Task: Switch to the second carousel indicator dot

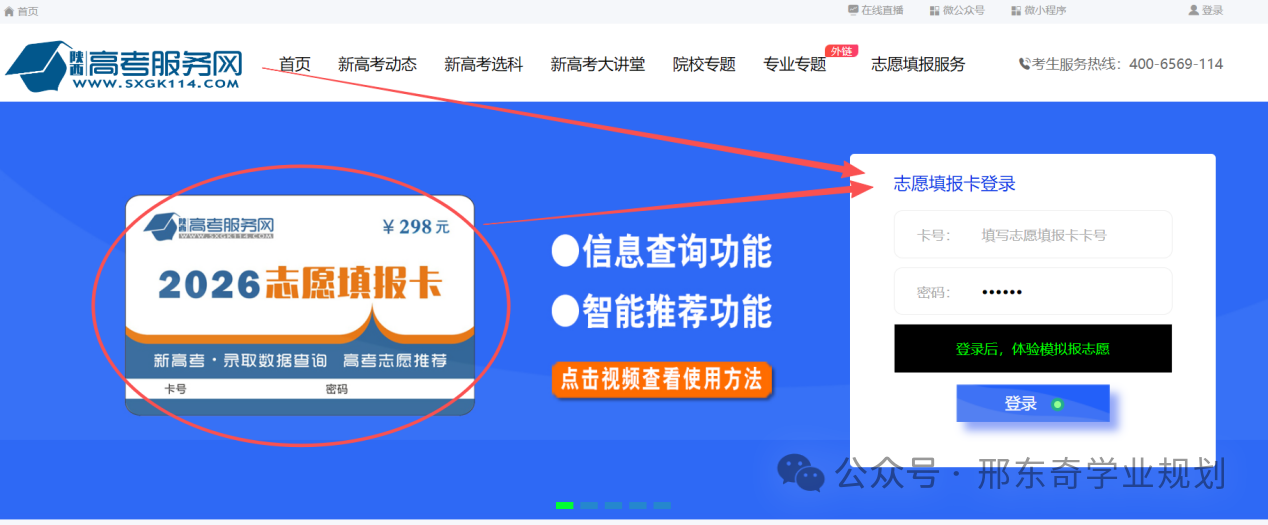Action: pos(589,505)
